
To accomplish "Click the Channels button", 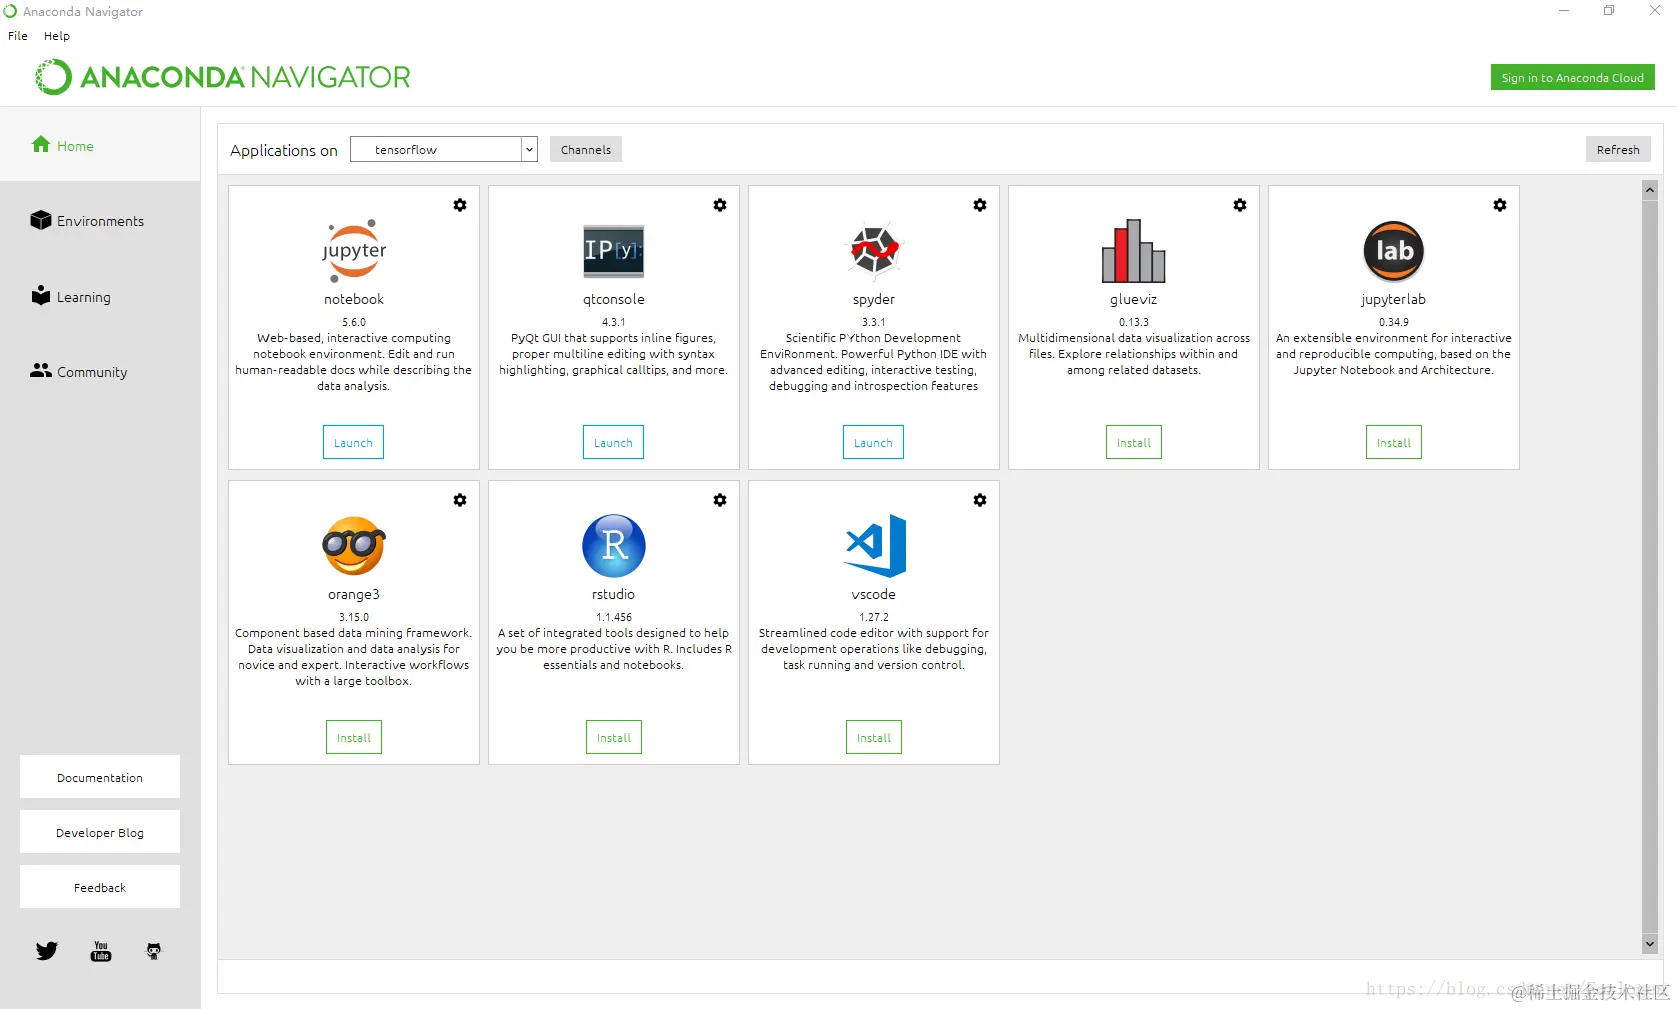I will click(586, 150).
